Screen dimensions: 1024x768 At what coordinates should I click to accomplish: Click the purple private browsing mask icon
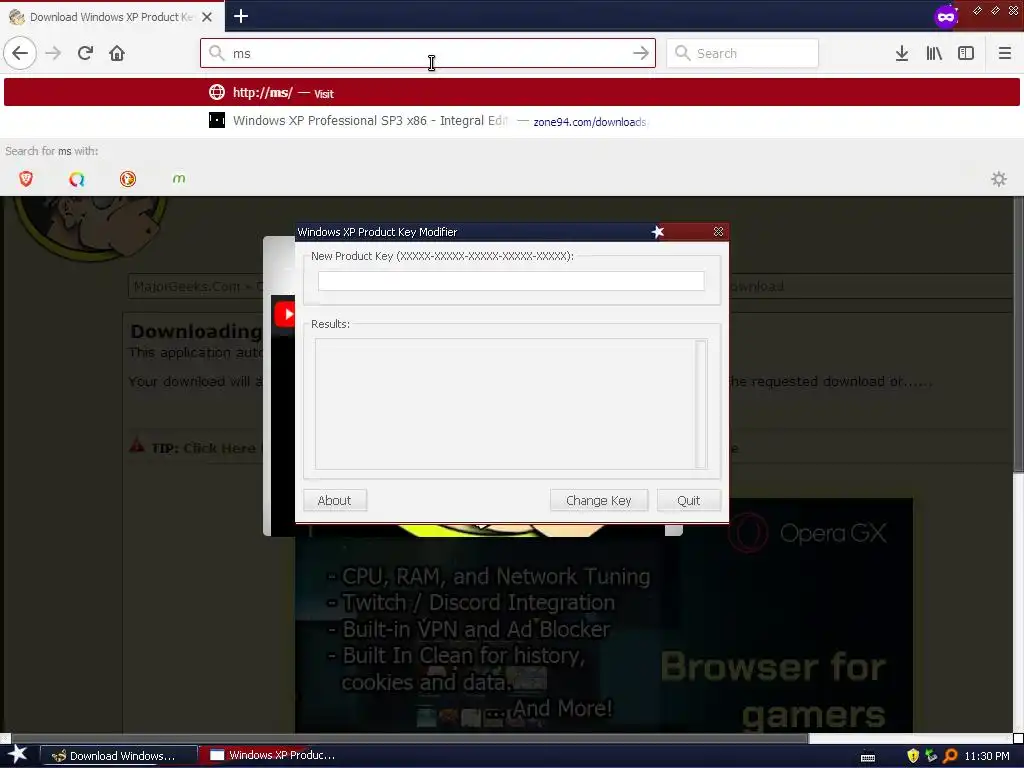coord(946,16)
